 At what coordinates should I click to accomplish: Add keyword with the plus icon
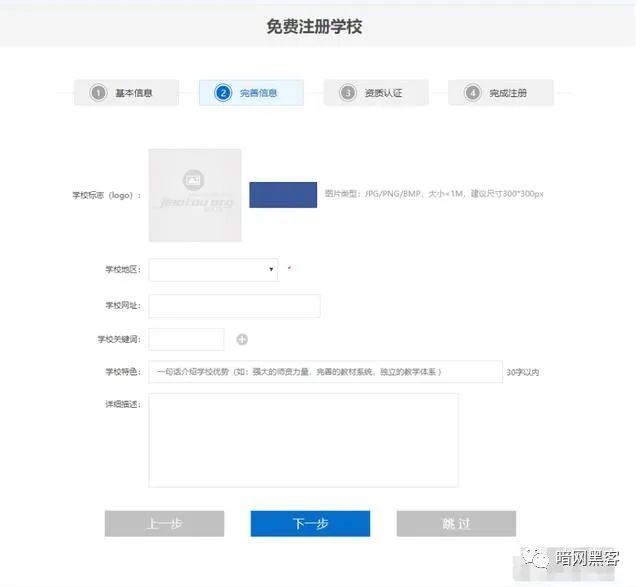click(x=242, y=340)
